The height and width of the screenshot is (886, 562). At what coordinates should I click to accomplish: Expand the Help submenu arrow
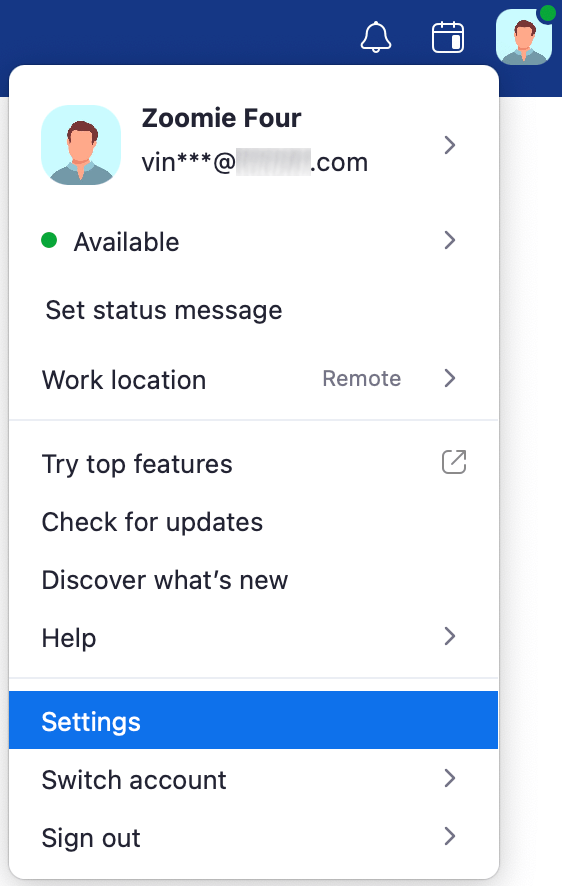[450, 637]
